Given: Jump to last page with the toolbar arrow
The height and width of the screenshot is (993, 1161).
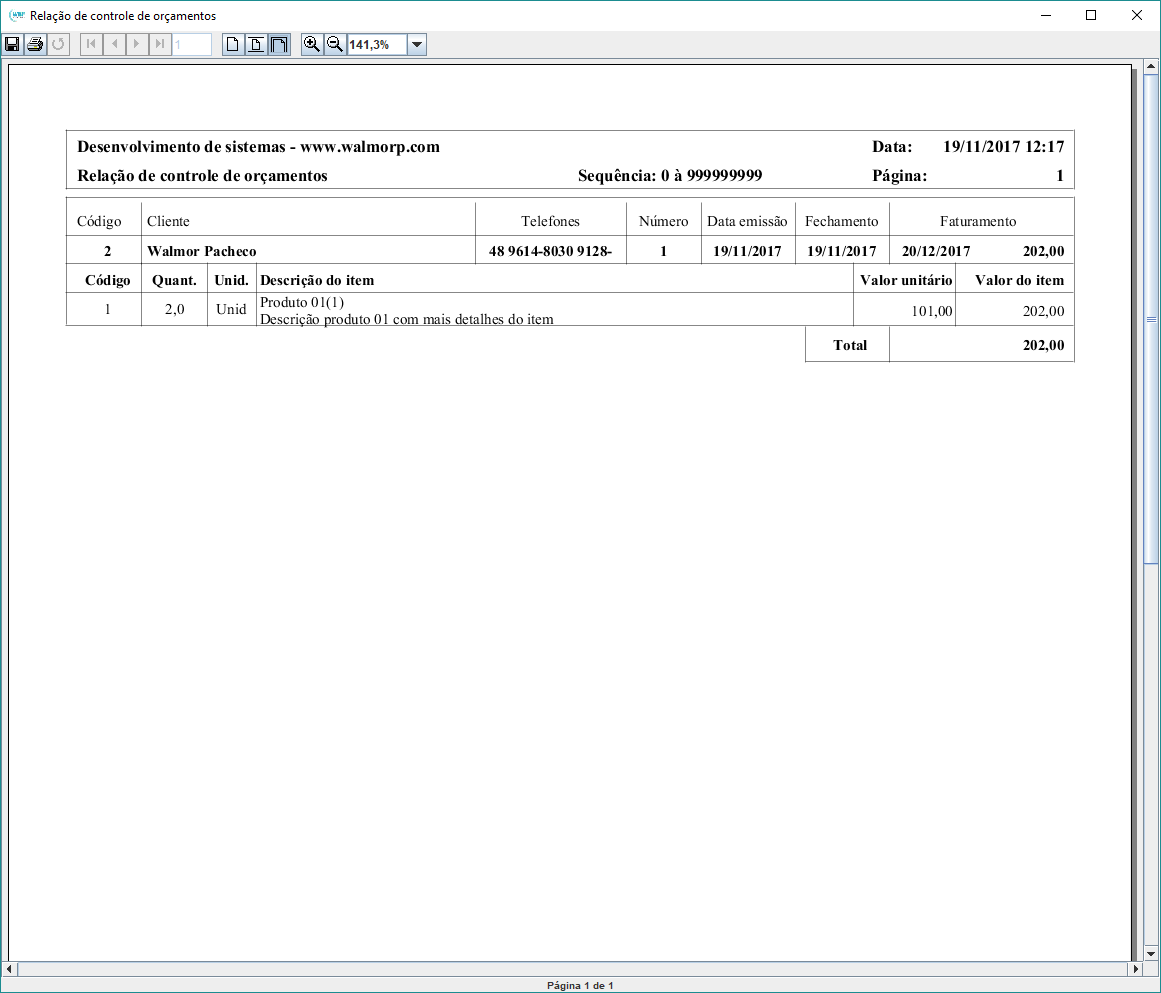Looking at the screenshot, I should pyautogui.click(x=160, y=44).
